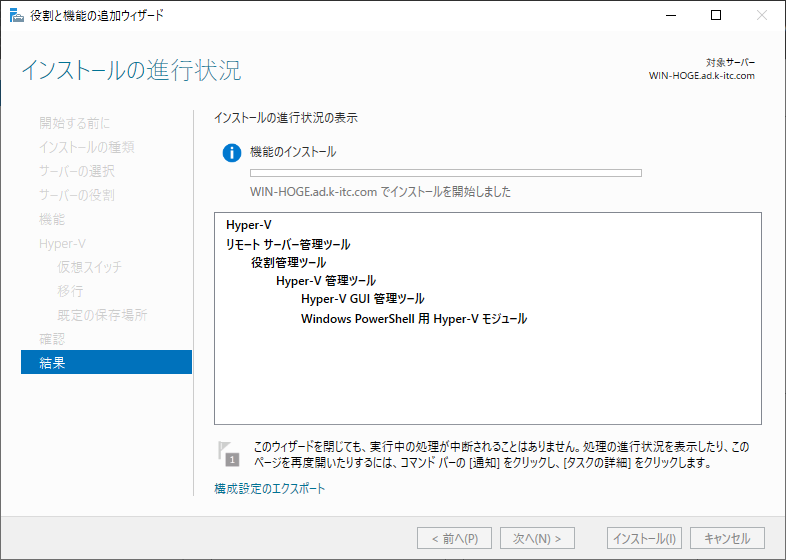Click the 次へ(N) > button
Screen dimensions: 786x560
[x=537, y=538]
